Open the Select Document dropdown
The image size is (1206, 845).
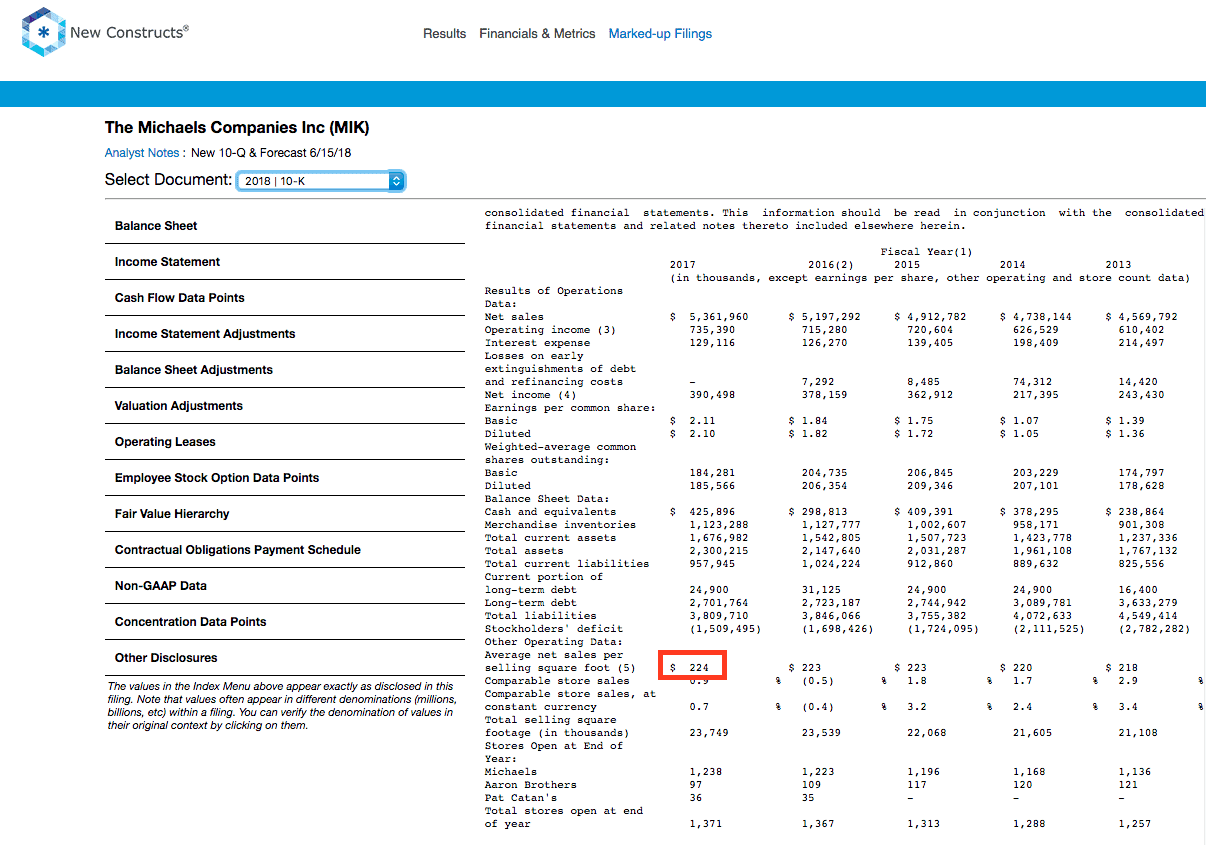(320, 181)
